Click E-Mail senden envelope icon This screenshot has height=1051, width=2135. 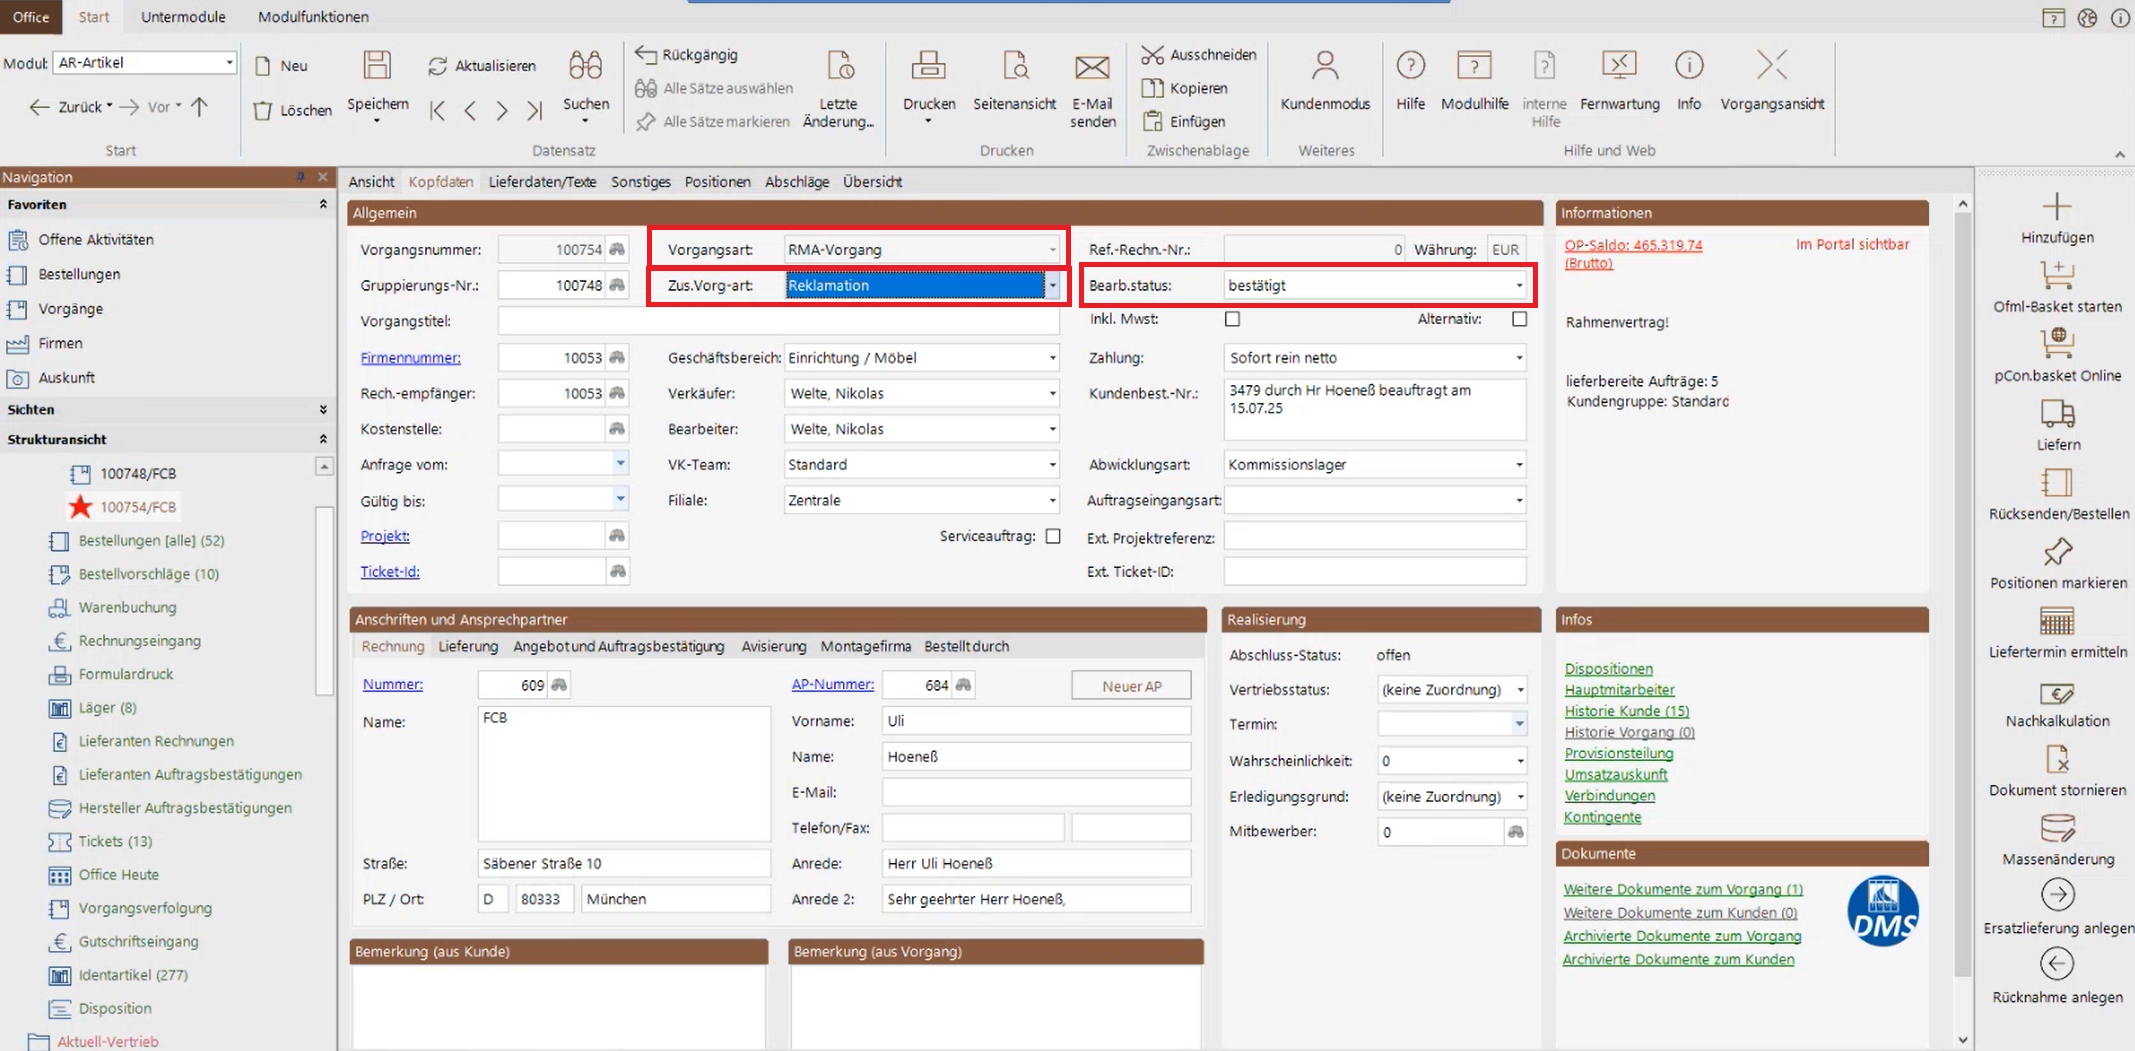[x=1092, y=66]
